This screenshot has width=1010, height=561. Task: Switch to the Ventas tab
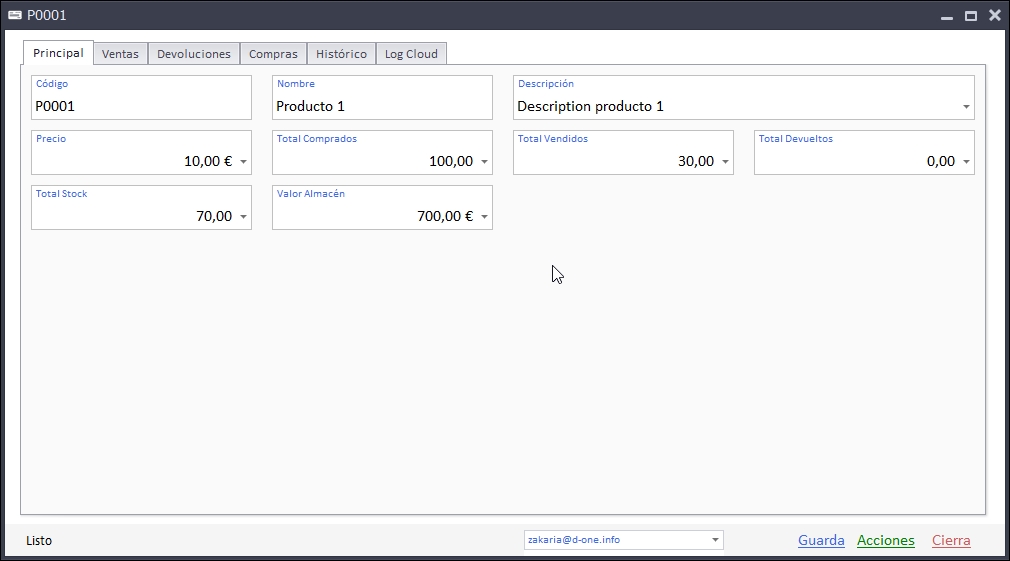[x=120, y=54]
